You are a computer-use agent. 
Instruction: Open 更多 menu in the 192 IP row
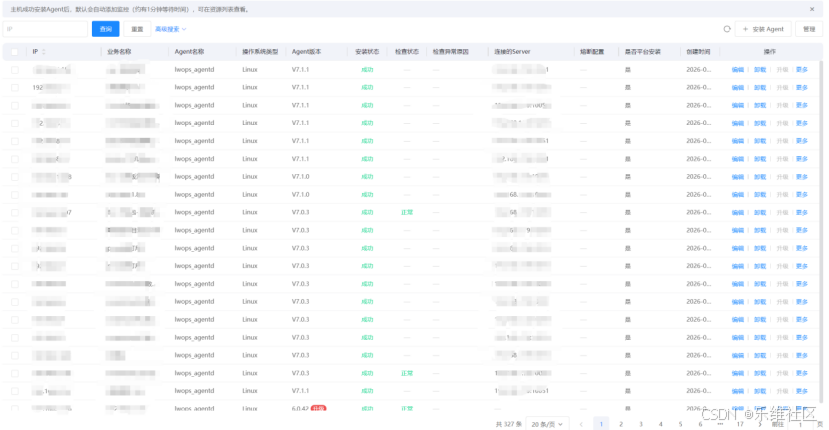point(802,87)
